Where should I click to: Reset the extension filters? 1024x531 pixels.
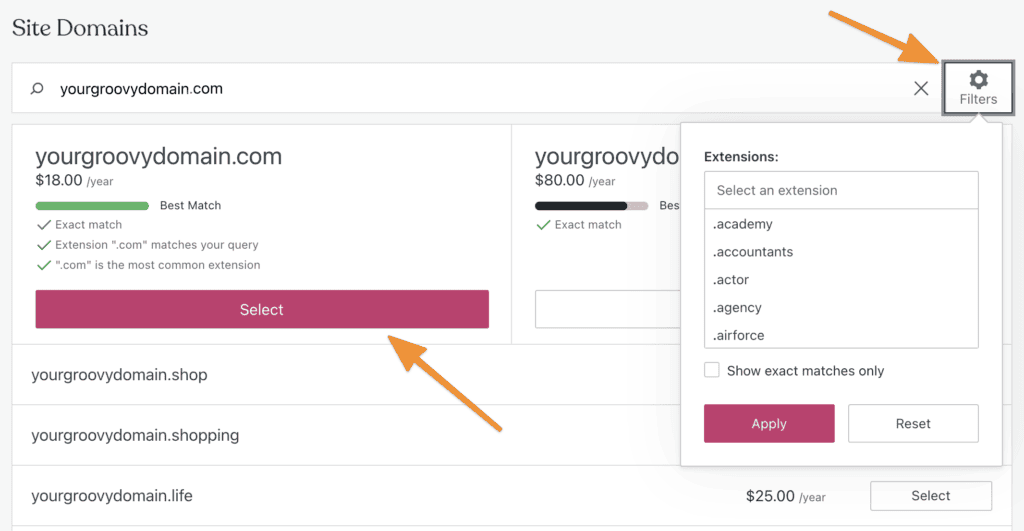[913, 424]
